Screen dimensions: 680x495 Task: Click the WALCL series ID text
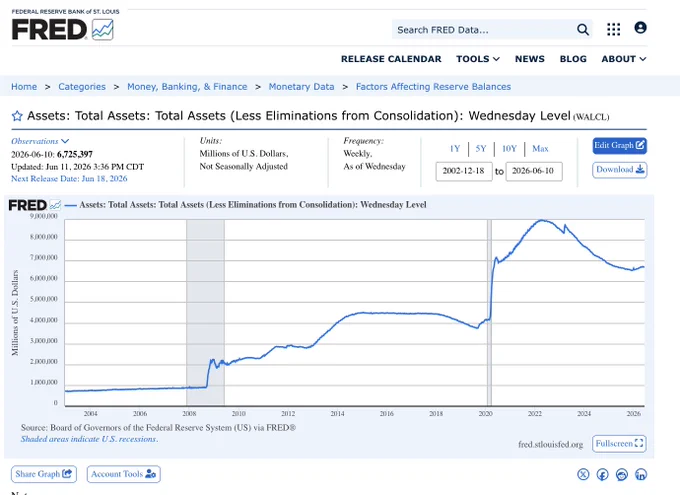click(x=591, y=117)
